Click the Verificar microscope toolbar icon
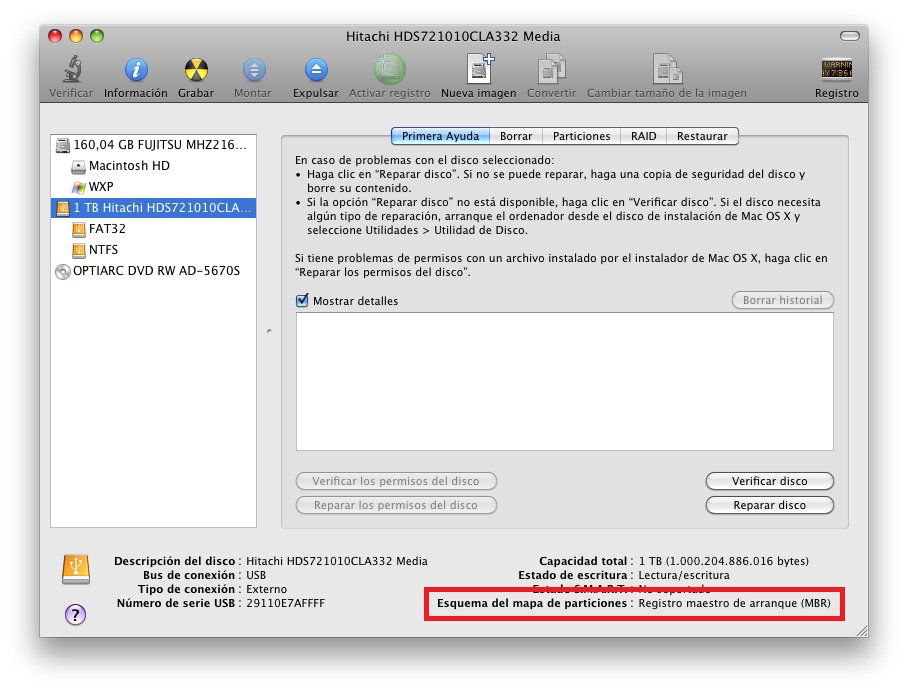 (x=71, y=69)
